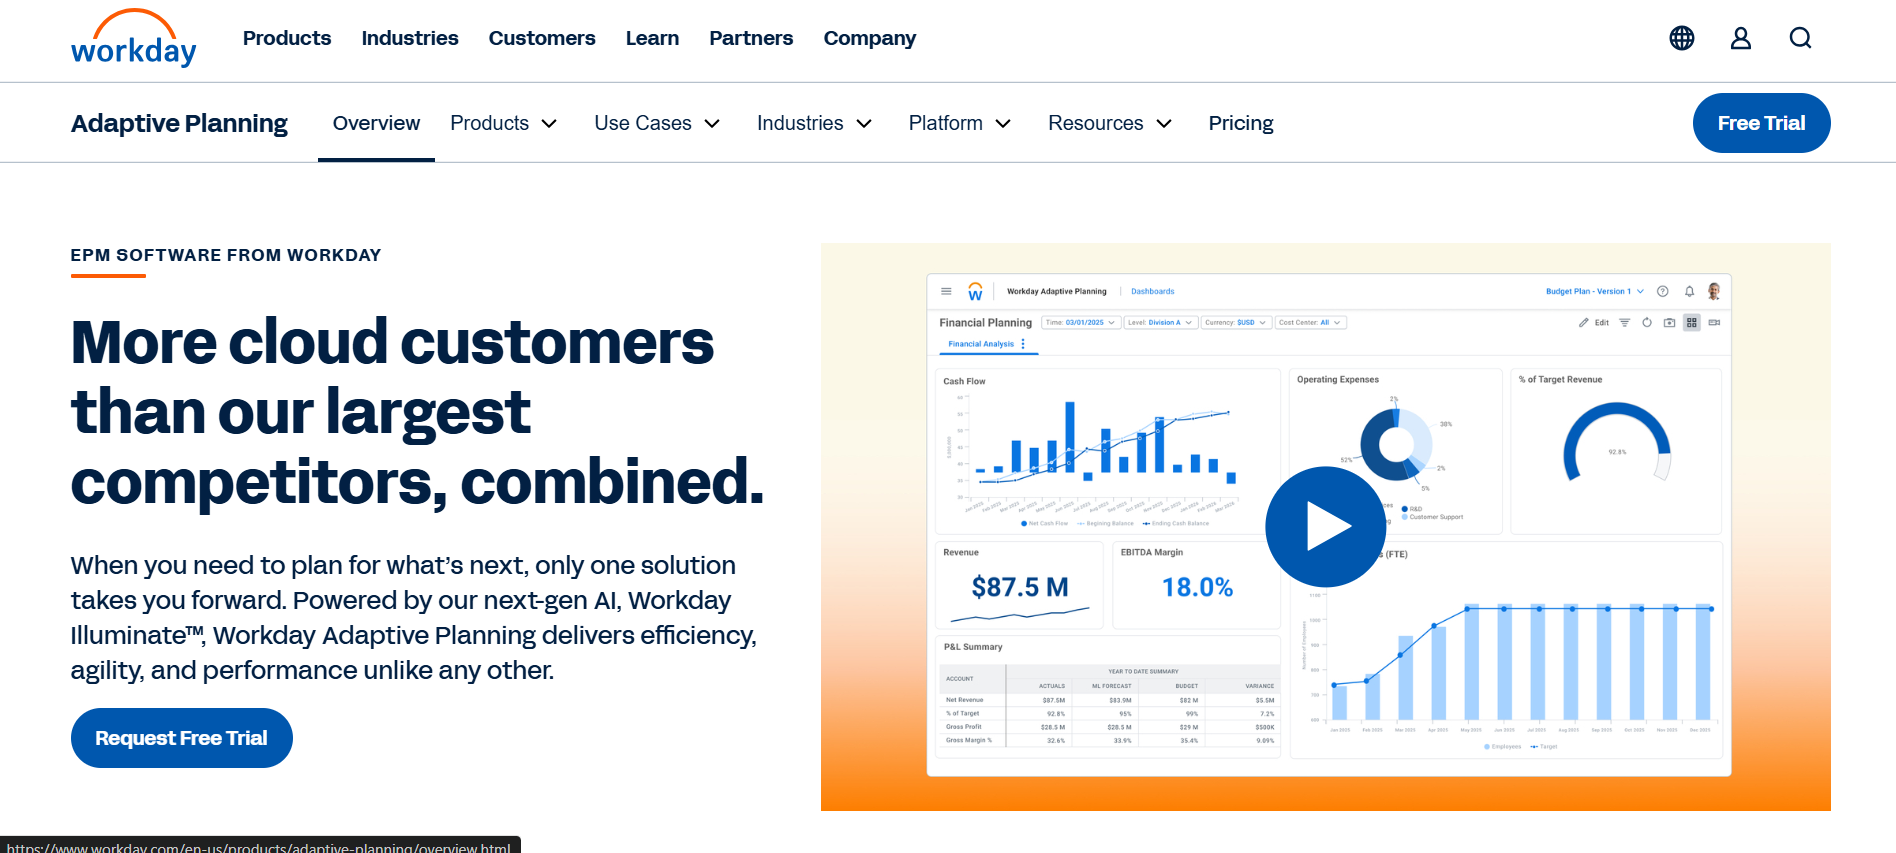Click the Workday W logo in the dashboard preview
Viewport: 1896px width, 853px height.
975,291
